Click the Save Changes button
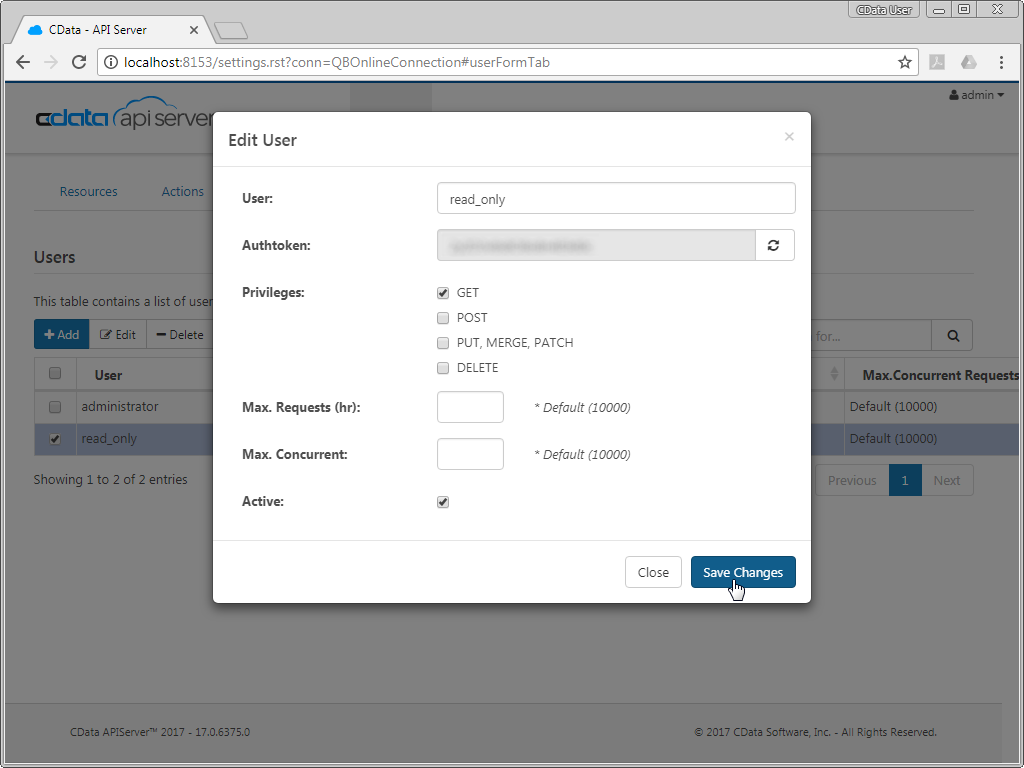This screenshot has width=1024, height=768. [x=742, y=572]
